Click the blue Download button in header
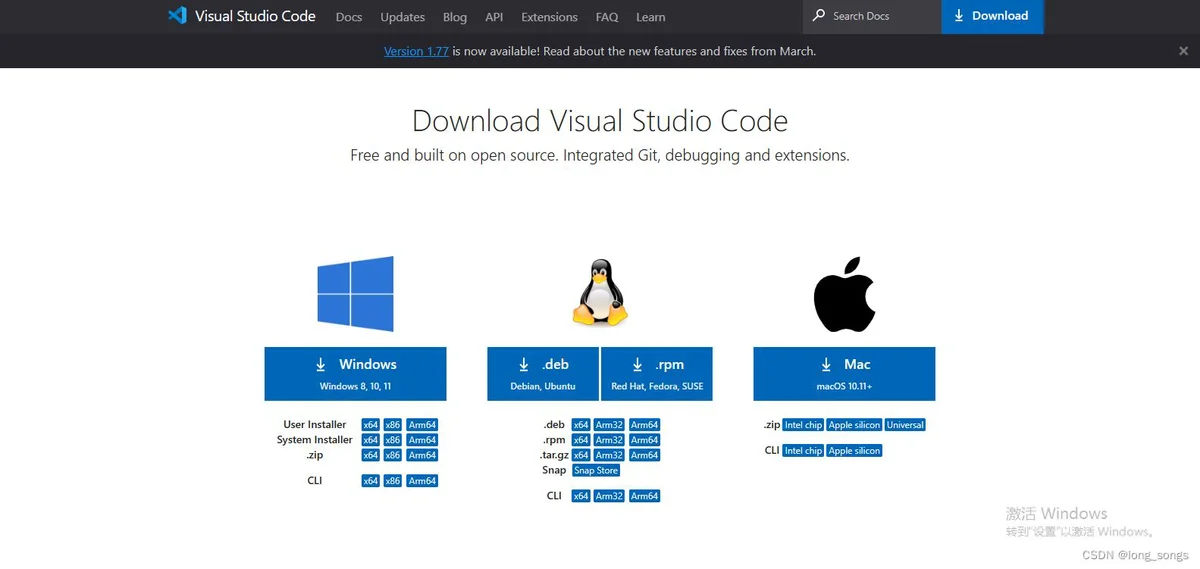 coord(992,16)
